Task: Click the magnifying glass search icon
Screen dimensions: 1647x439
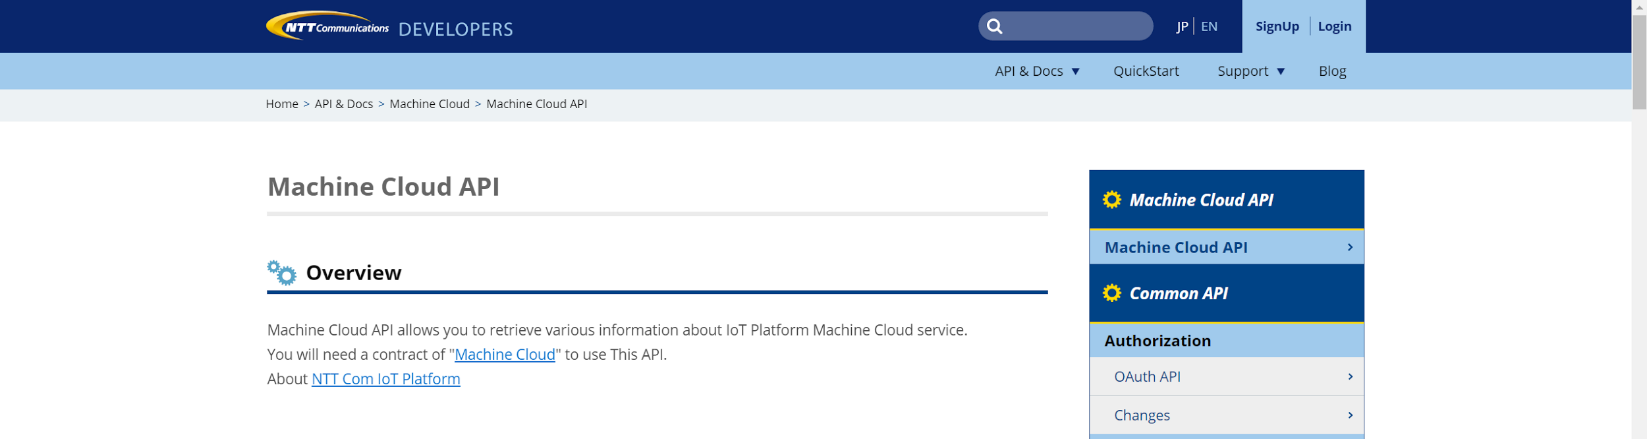Action: 994,27
